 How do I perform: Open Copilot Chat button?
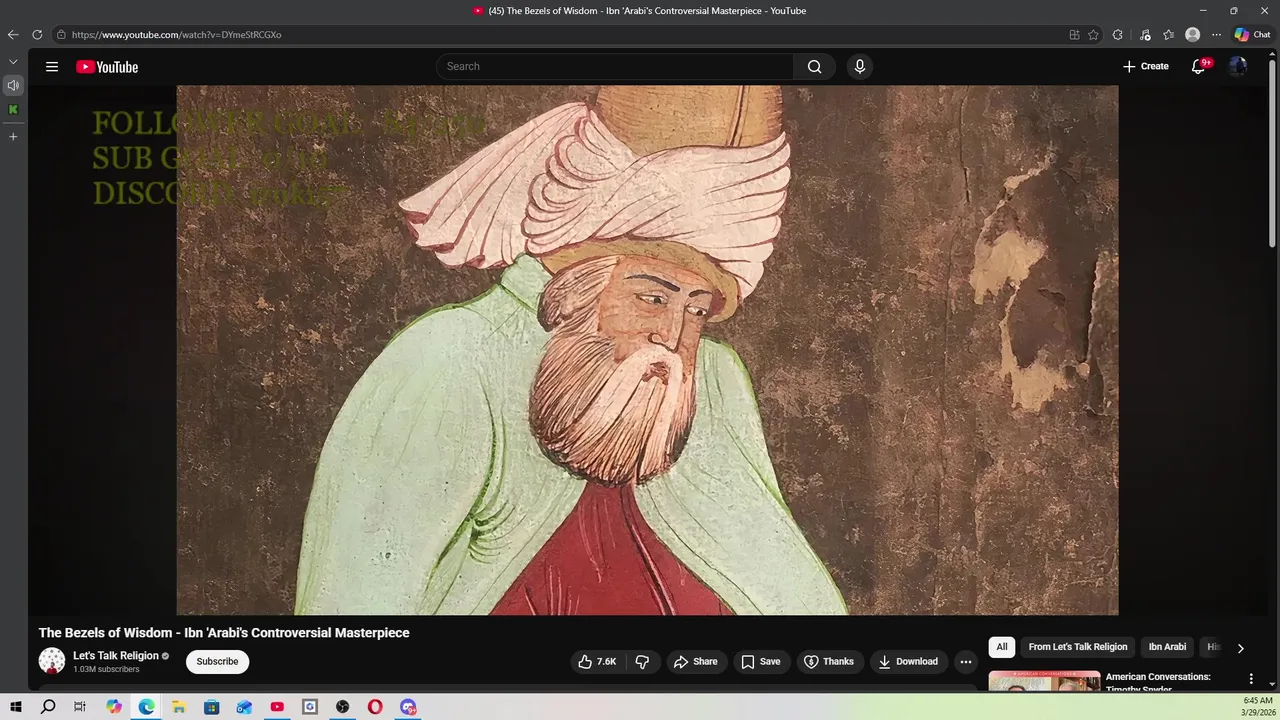pos(1252,34)
